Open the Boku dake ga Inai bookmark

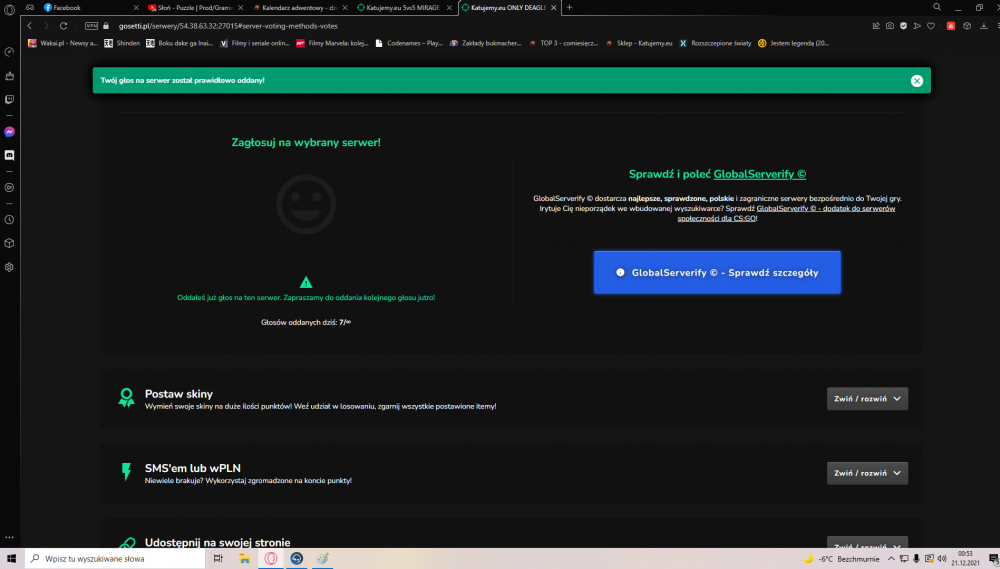[x=179, y=43]
